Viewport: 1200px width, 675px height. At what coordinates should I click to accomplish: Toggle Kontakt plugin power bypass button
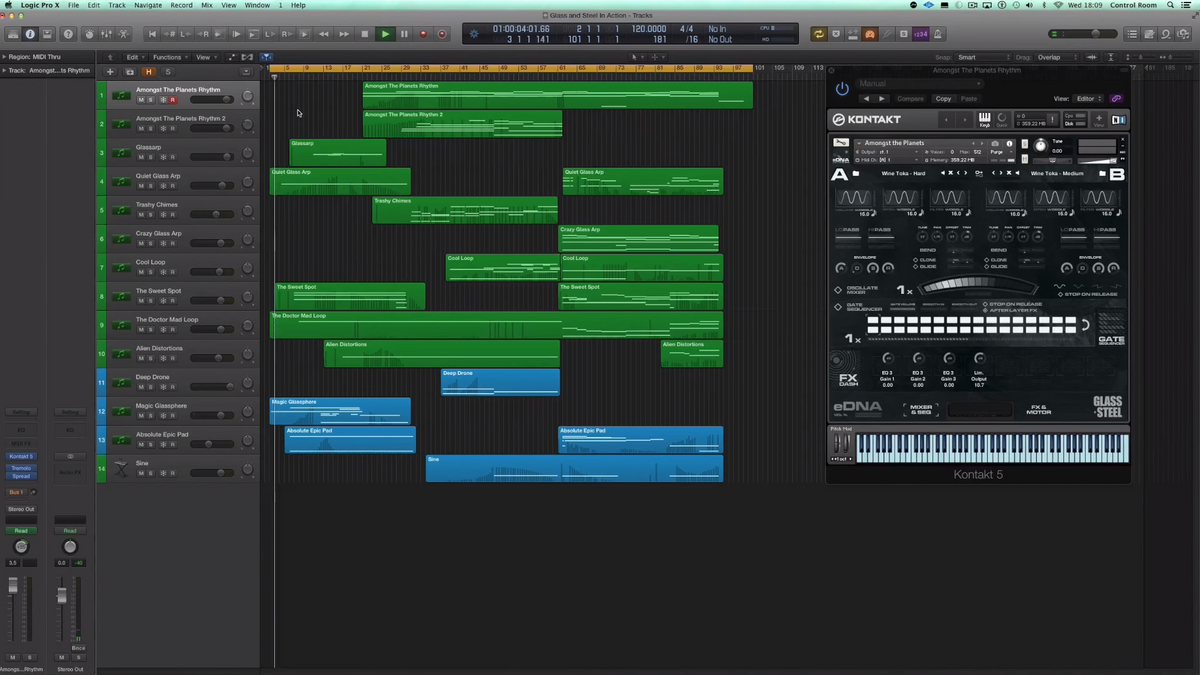click(842, 88)
